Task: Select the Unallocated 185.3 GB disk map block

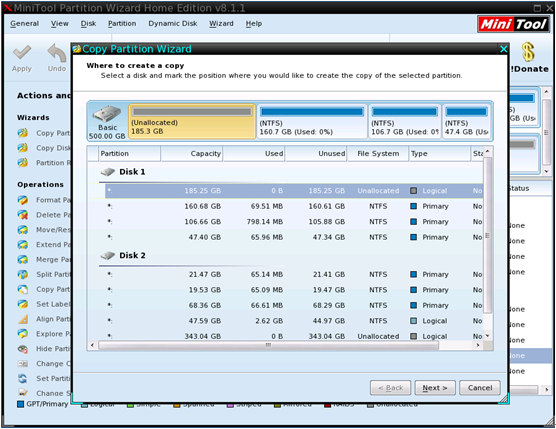Action: pos(192,122)
